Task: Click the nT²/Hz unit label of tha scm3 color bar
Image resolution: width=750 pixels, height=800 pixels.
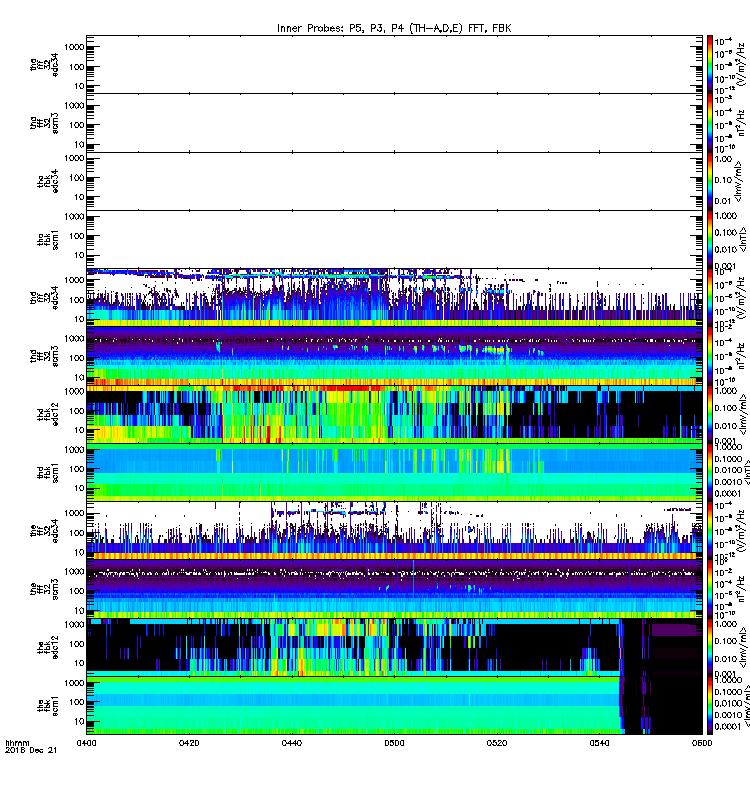Action: (743, 124)
